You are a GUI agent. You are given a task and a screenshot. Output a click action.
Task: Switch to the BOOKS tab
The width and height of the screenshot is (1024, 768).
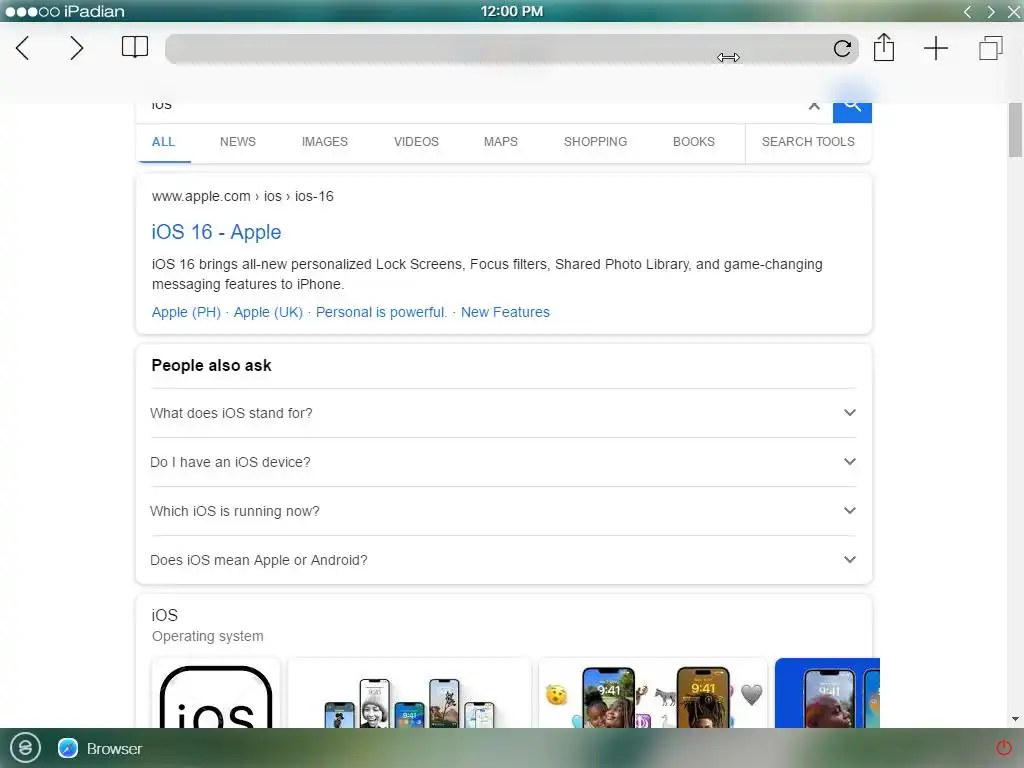(x=694, y=142)
